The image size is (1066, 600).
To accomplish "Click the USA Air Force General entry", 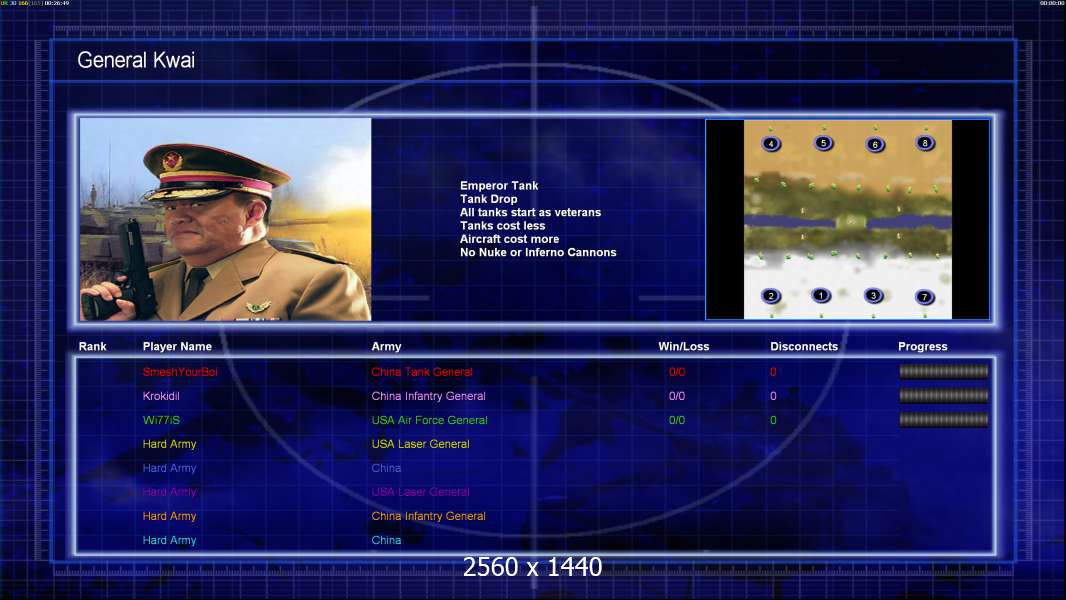I will (429, 420).
